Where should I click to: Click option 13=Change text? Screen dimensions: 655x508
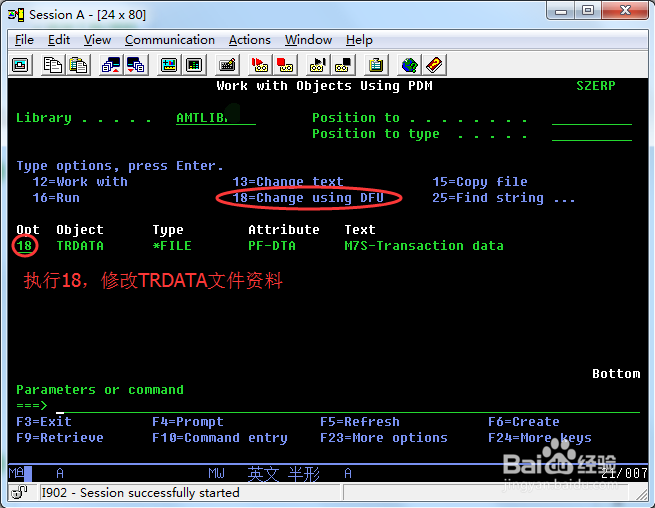(x=288, y=182)
